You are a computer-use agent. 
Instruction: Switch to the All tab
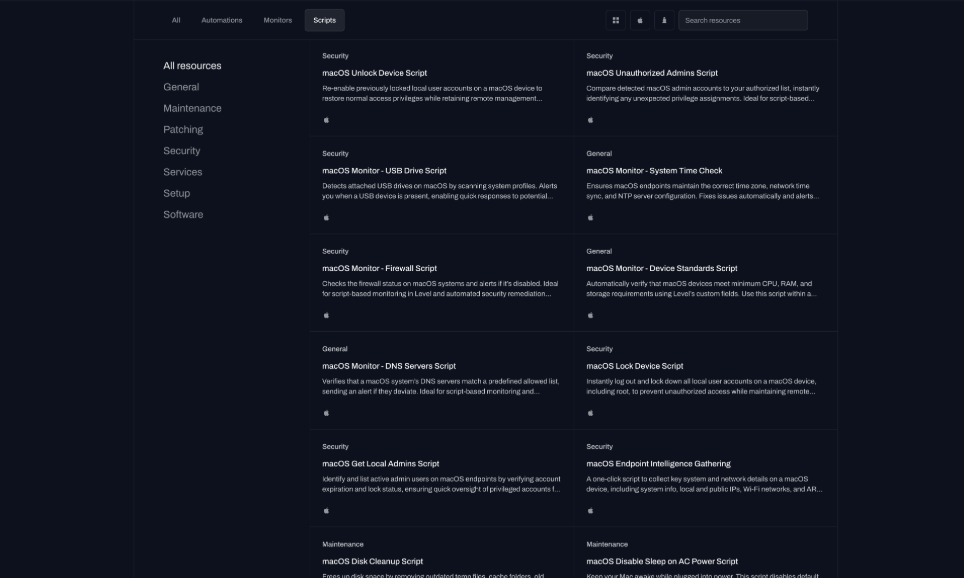pyautogui.click(x=176, y=20)
